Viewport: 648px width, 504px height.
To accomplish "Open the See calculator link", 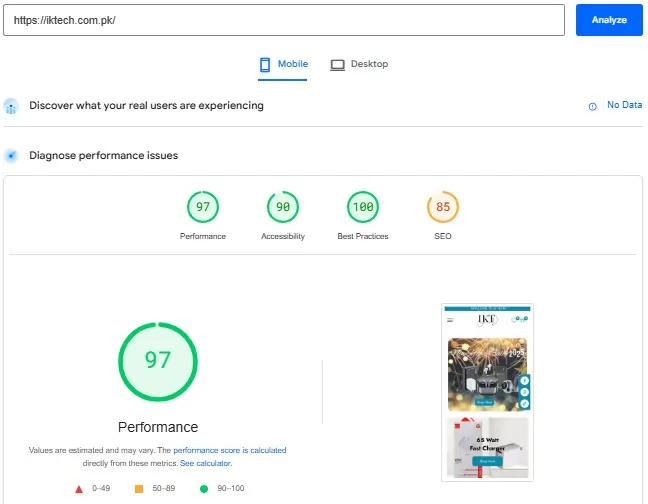I will (x=206, y=464).
